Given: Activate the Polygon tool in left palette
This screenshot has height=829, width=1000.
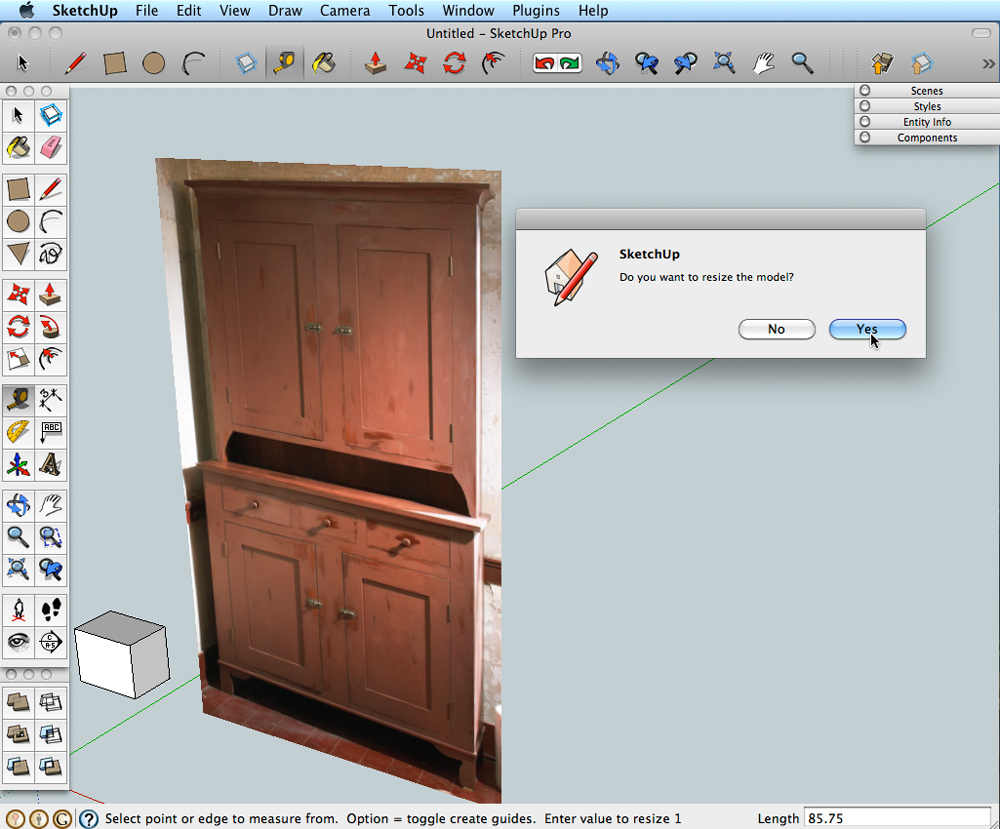Looking at the screenshot, I should click(18, 254).
